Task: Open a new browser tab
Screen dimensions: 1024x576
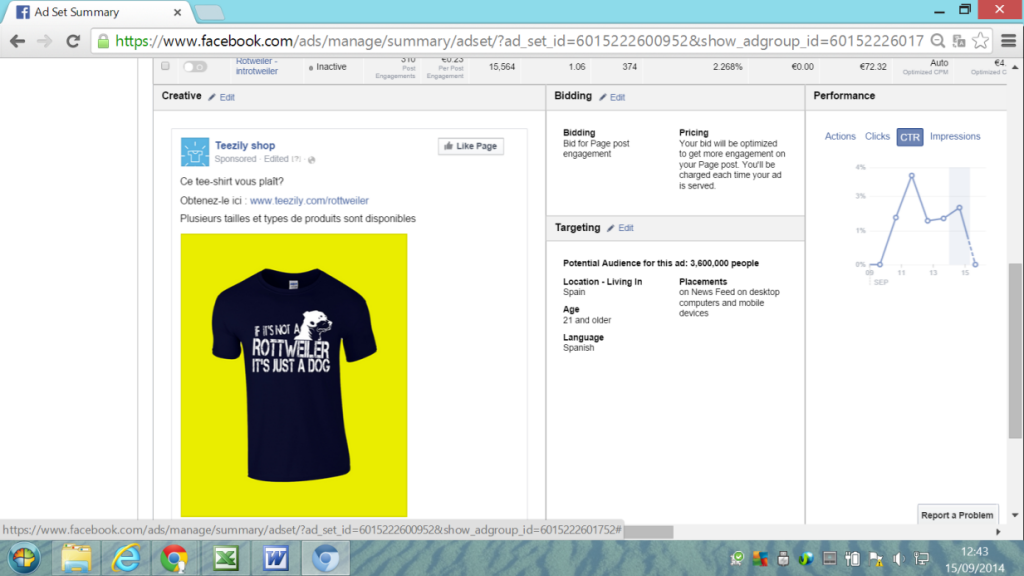Action: pyautogui.click(x=209, y=12)
